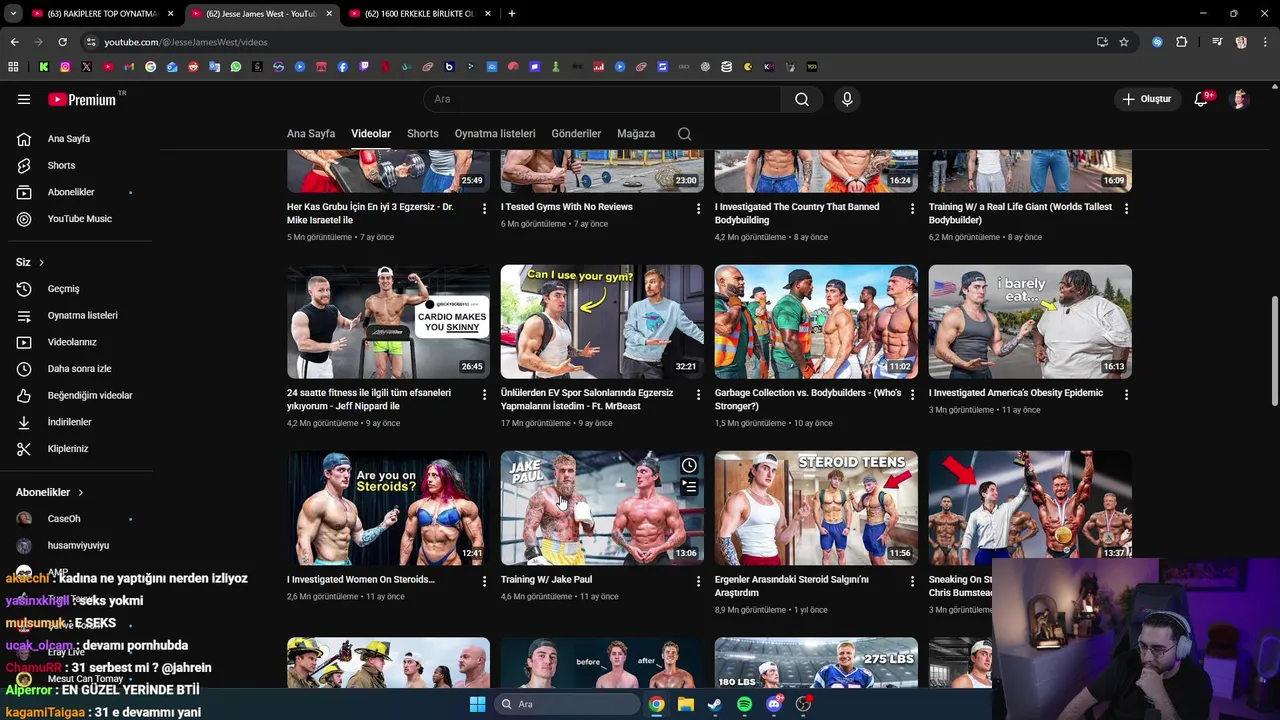The image size is (1280, 720).
Task: Click the Windows taskbar search box
Action: tap(568, 704)
